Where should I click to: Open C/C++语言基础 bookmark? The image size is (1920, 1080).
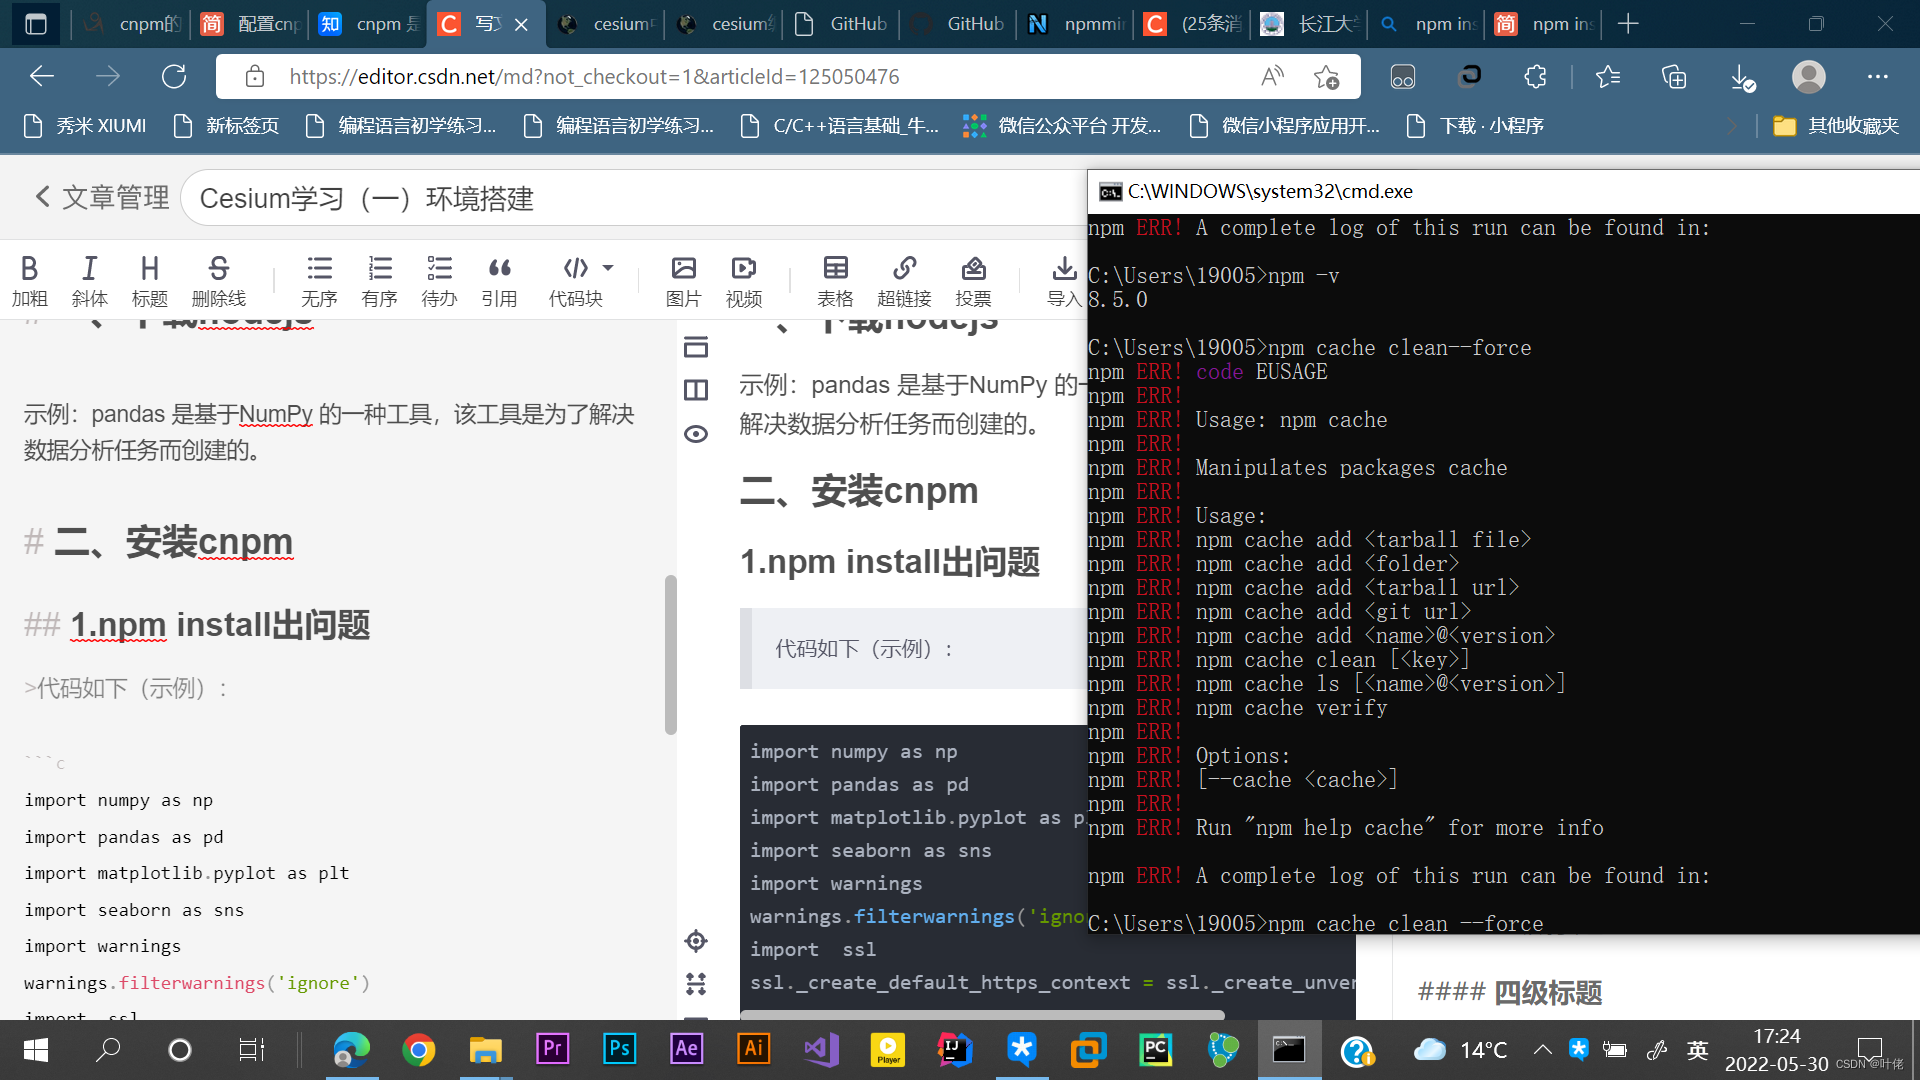click(840, 126)
